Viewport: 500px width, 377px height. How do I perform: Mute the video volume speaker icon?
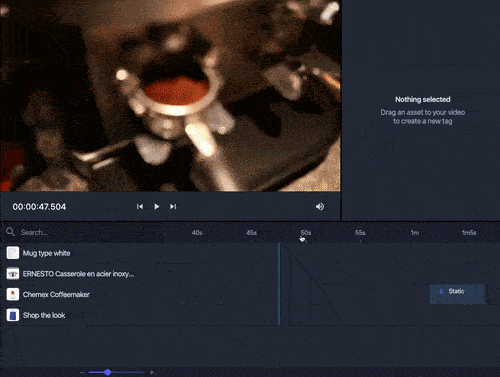[x=320, y=207]
